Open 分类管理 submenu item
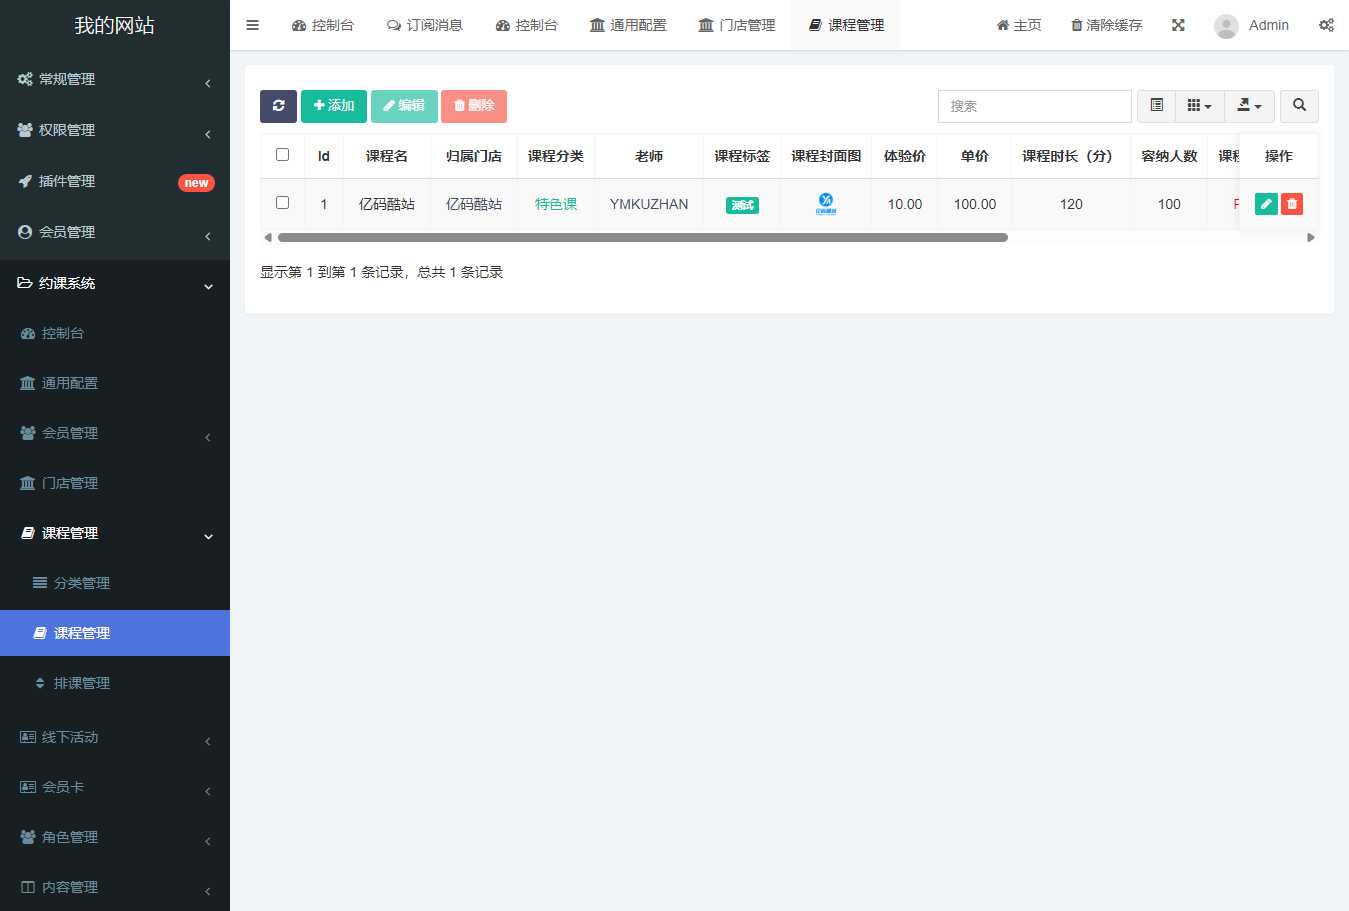 coord(115,583)
